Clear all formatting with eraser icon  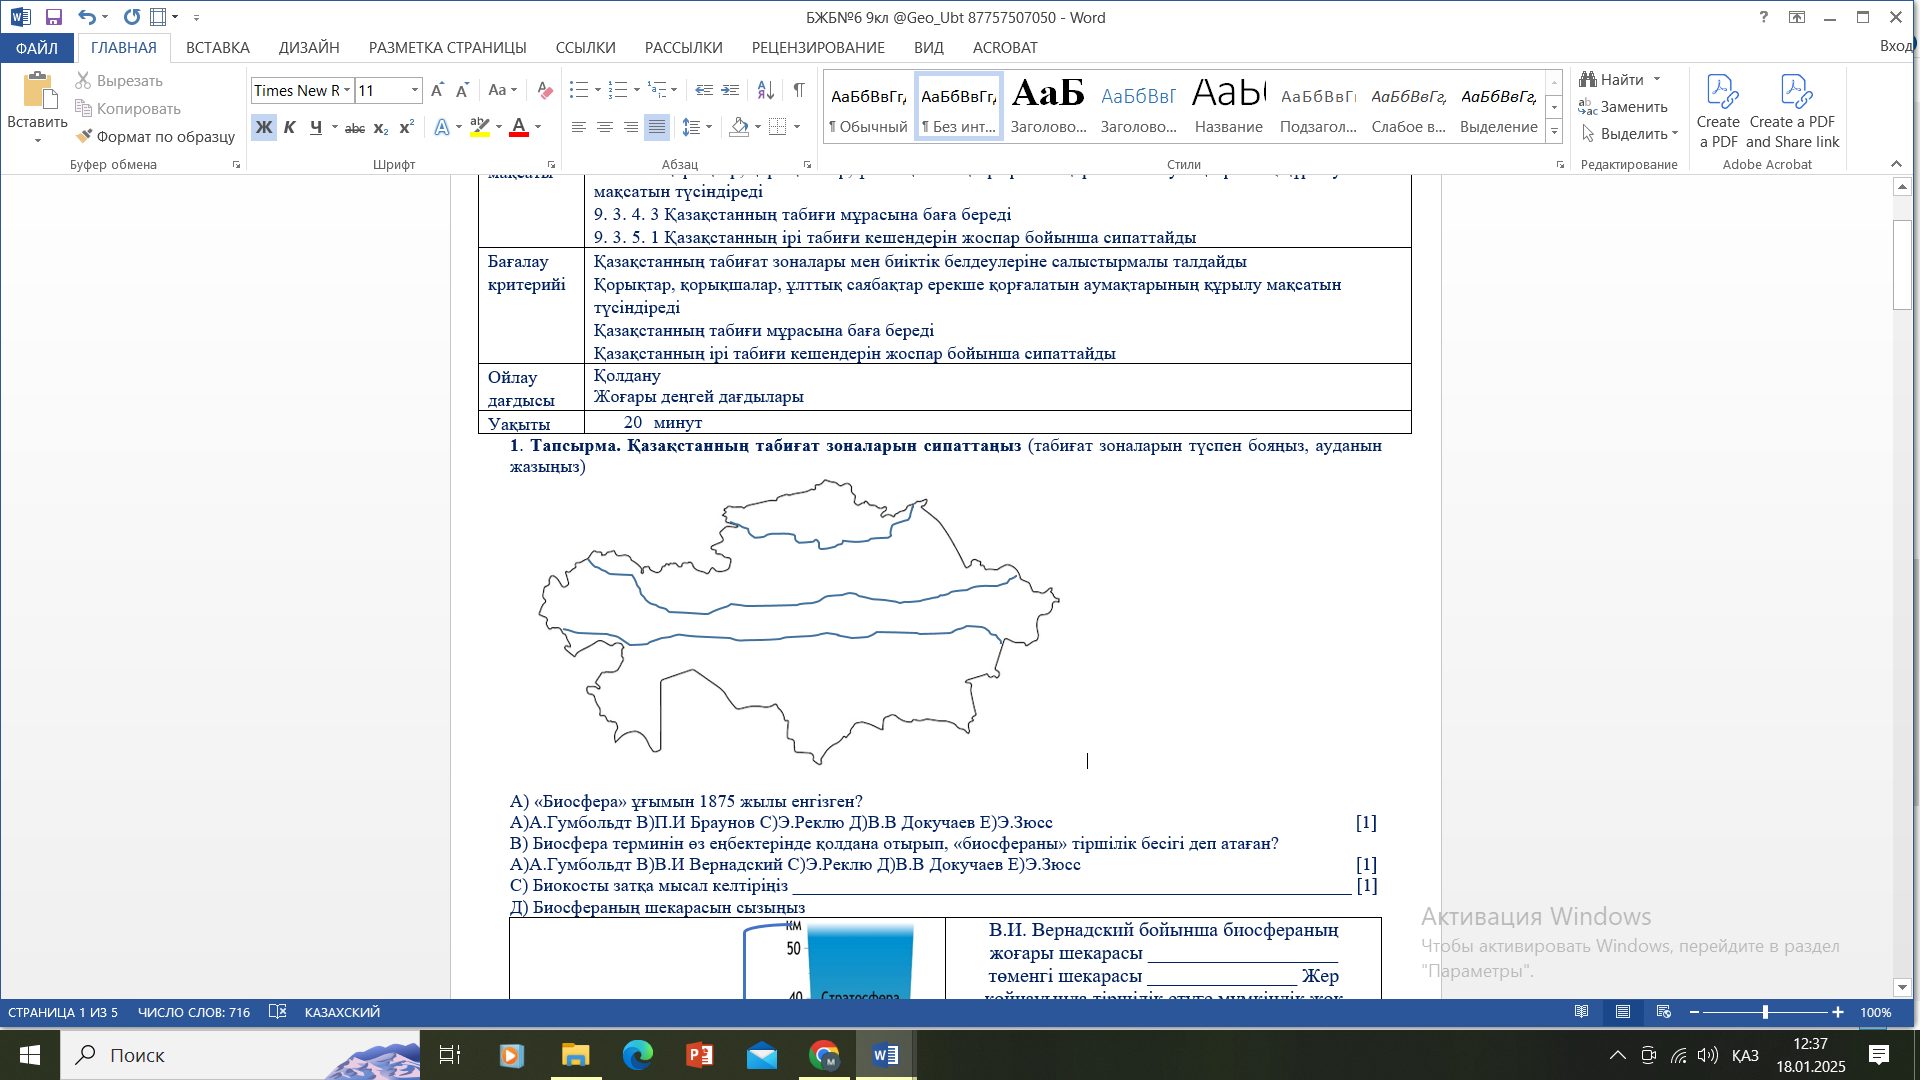(544, 90)
